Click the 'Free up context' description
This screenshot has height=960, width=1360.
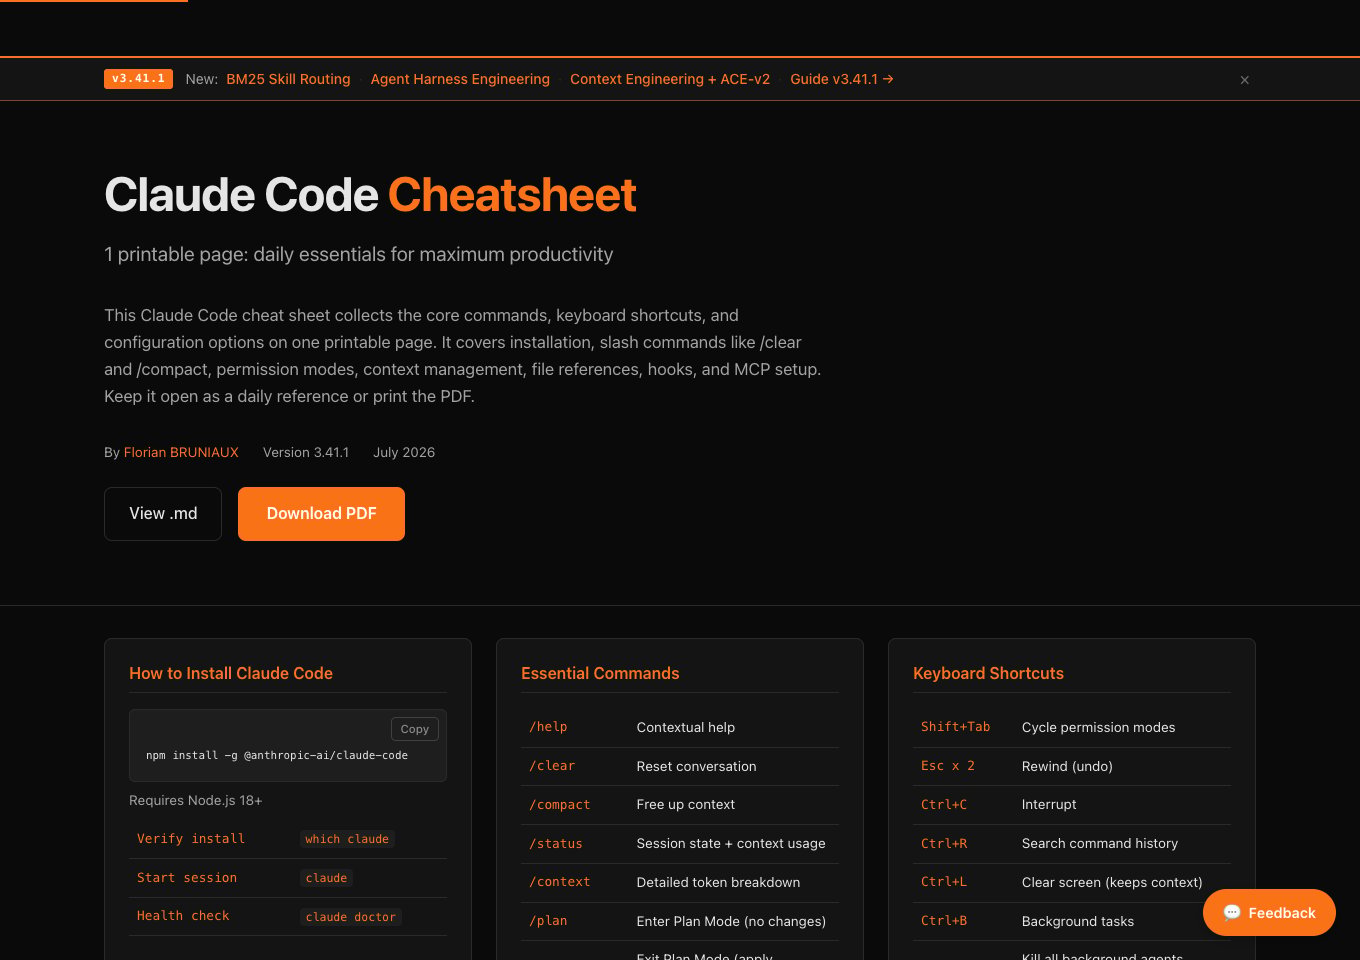[x=686, y=804]
